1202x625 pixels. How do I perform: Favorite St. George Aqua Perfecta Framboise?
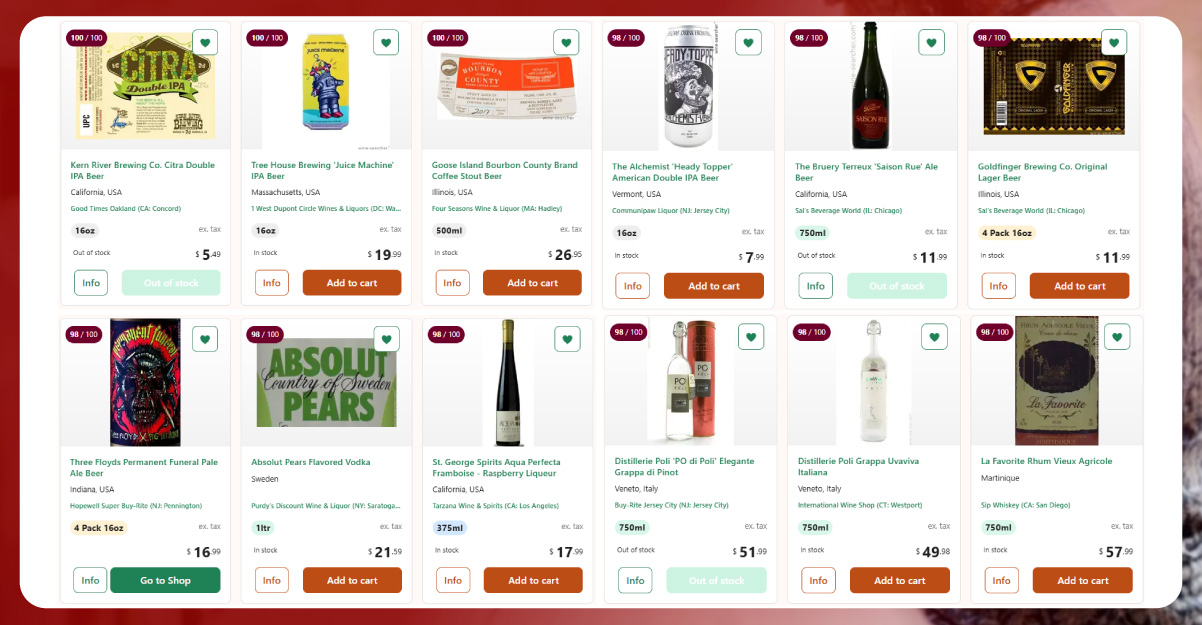(x=567, y=339)
